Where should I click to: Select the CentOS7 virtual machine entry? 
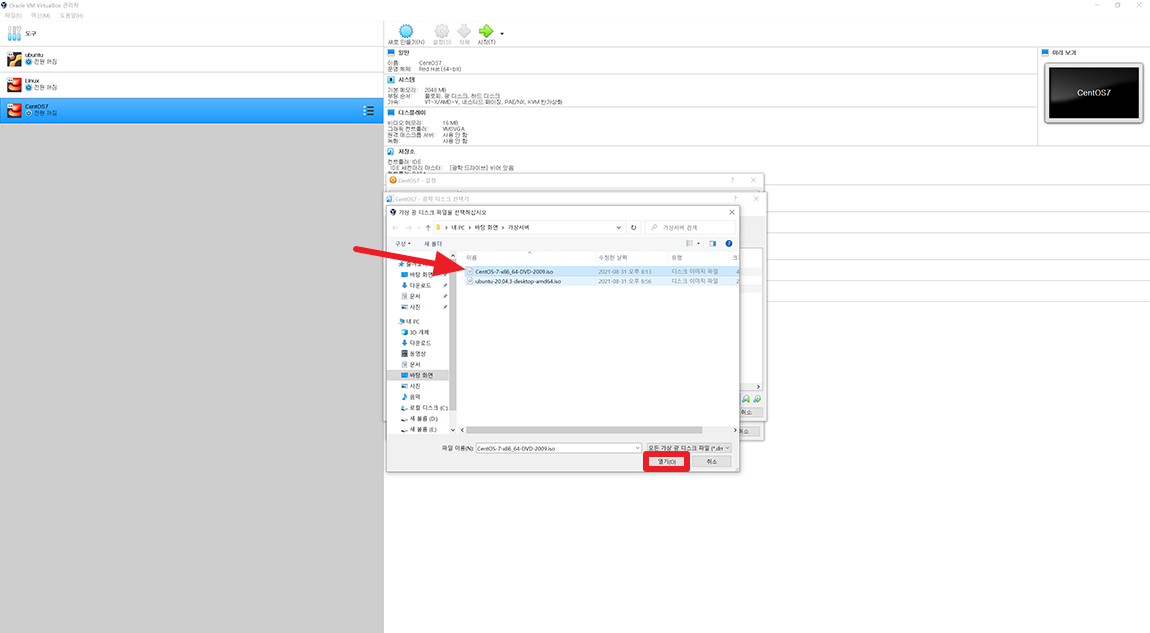pyautogui.click(x=191, y=111)
